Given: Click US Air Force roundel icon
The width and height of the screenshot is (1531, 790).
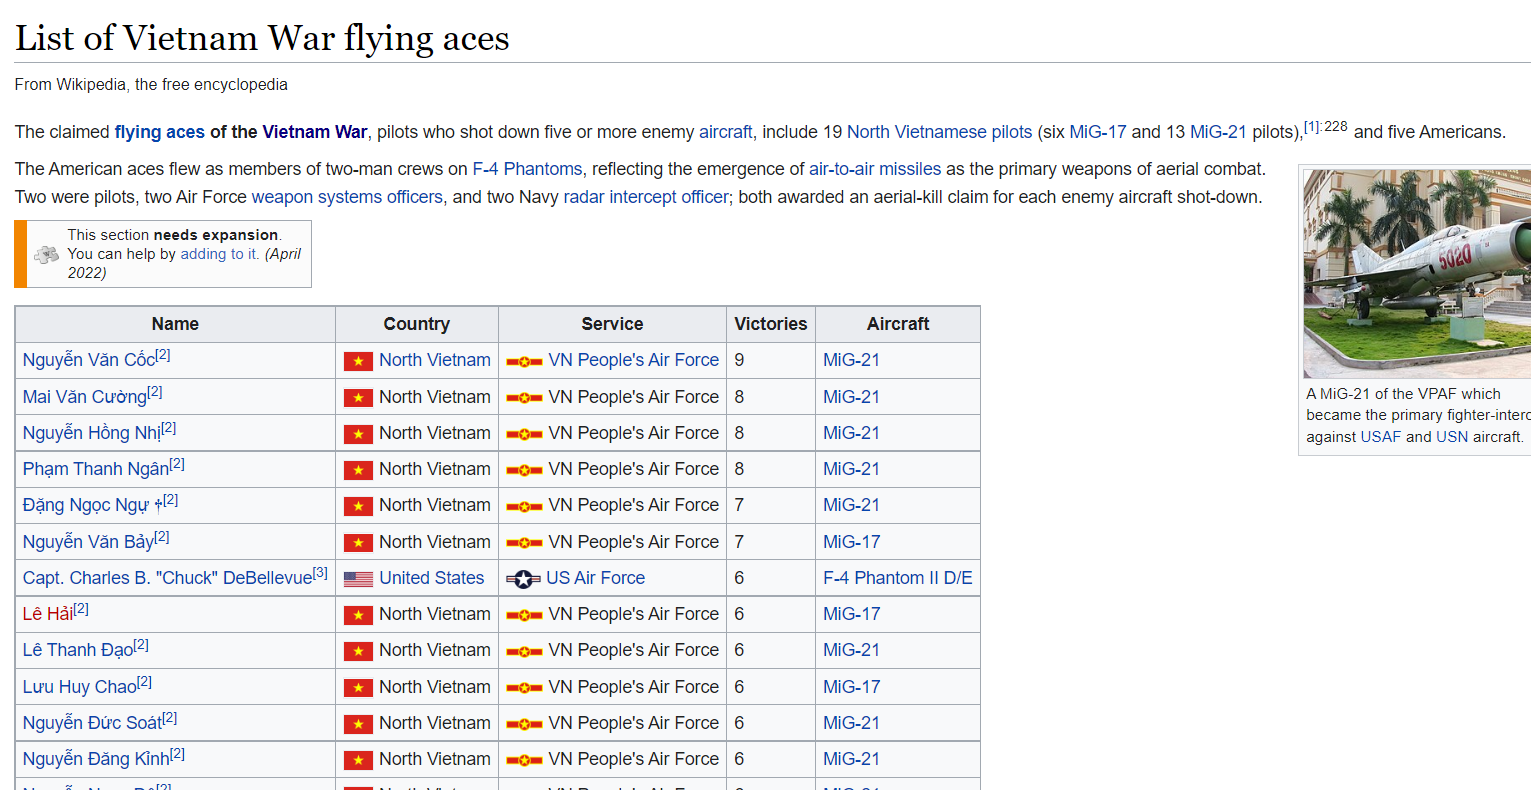Looking at the screenshot, I should coord(523,579).
